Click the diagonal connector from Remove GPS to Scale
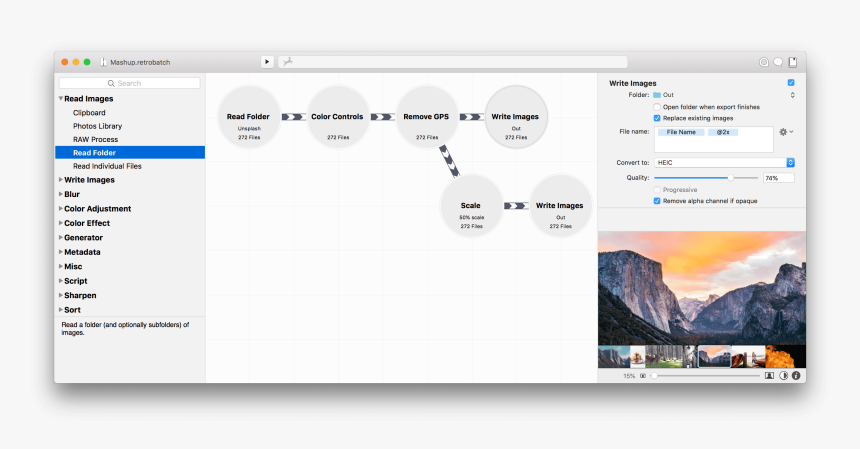Image resolution: width=860 pixels, height=449 pixels. coord(449,161)
